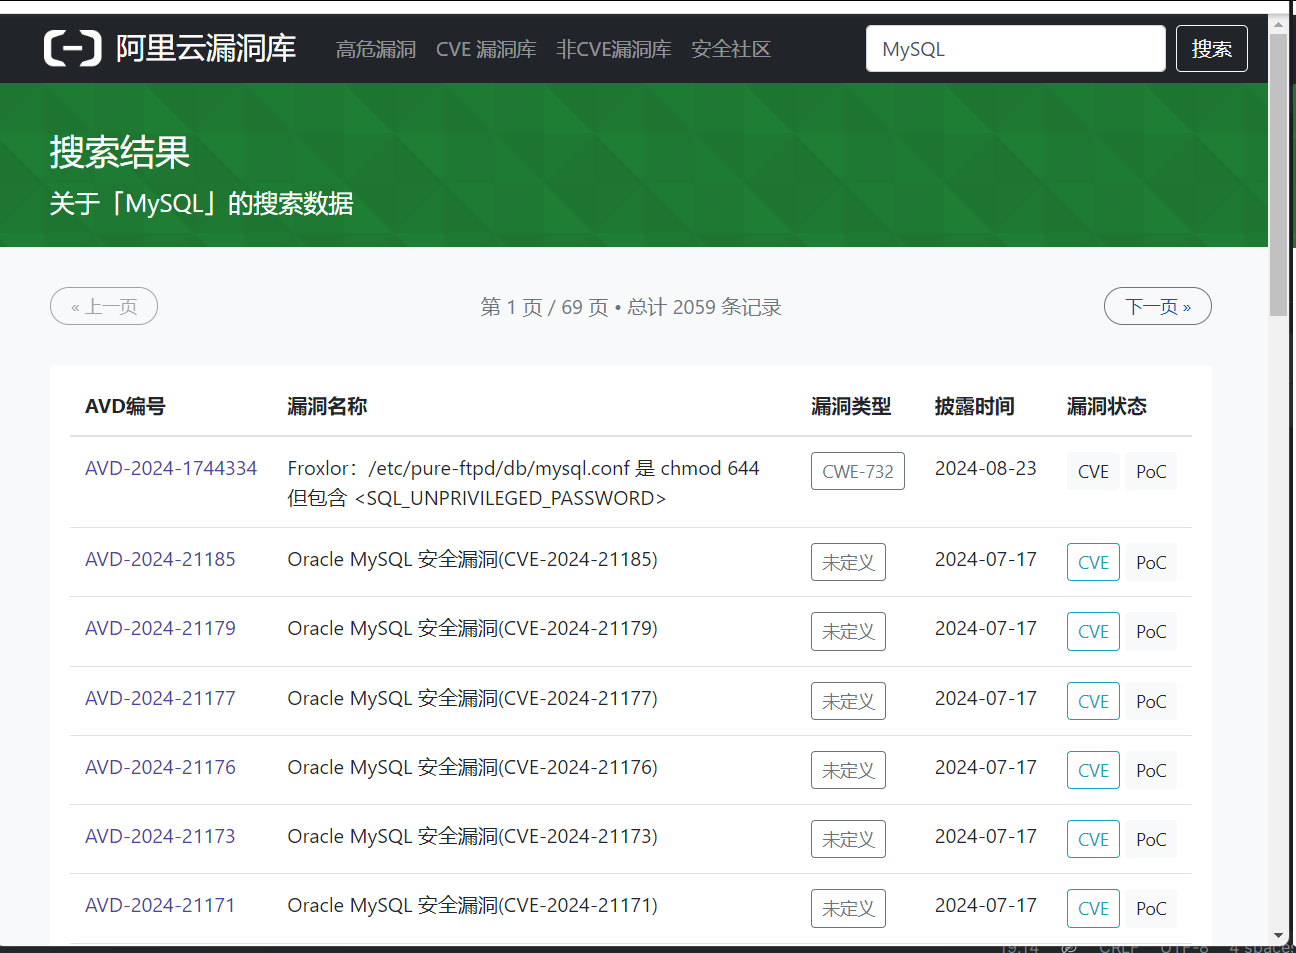Click the UTF-8 encoding indicator
1296x953 pixels.
(1186, 946)
